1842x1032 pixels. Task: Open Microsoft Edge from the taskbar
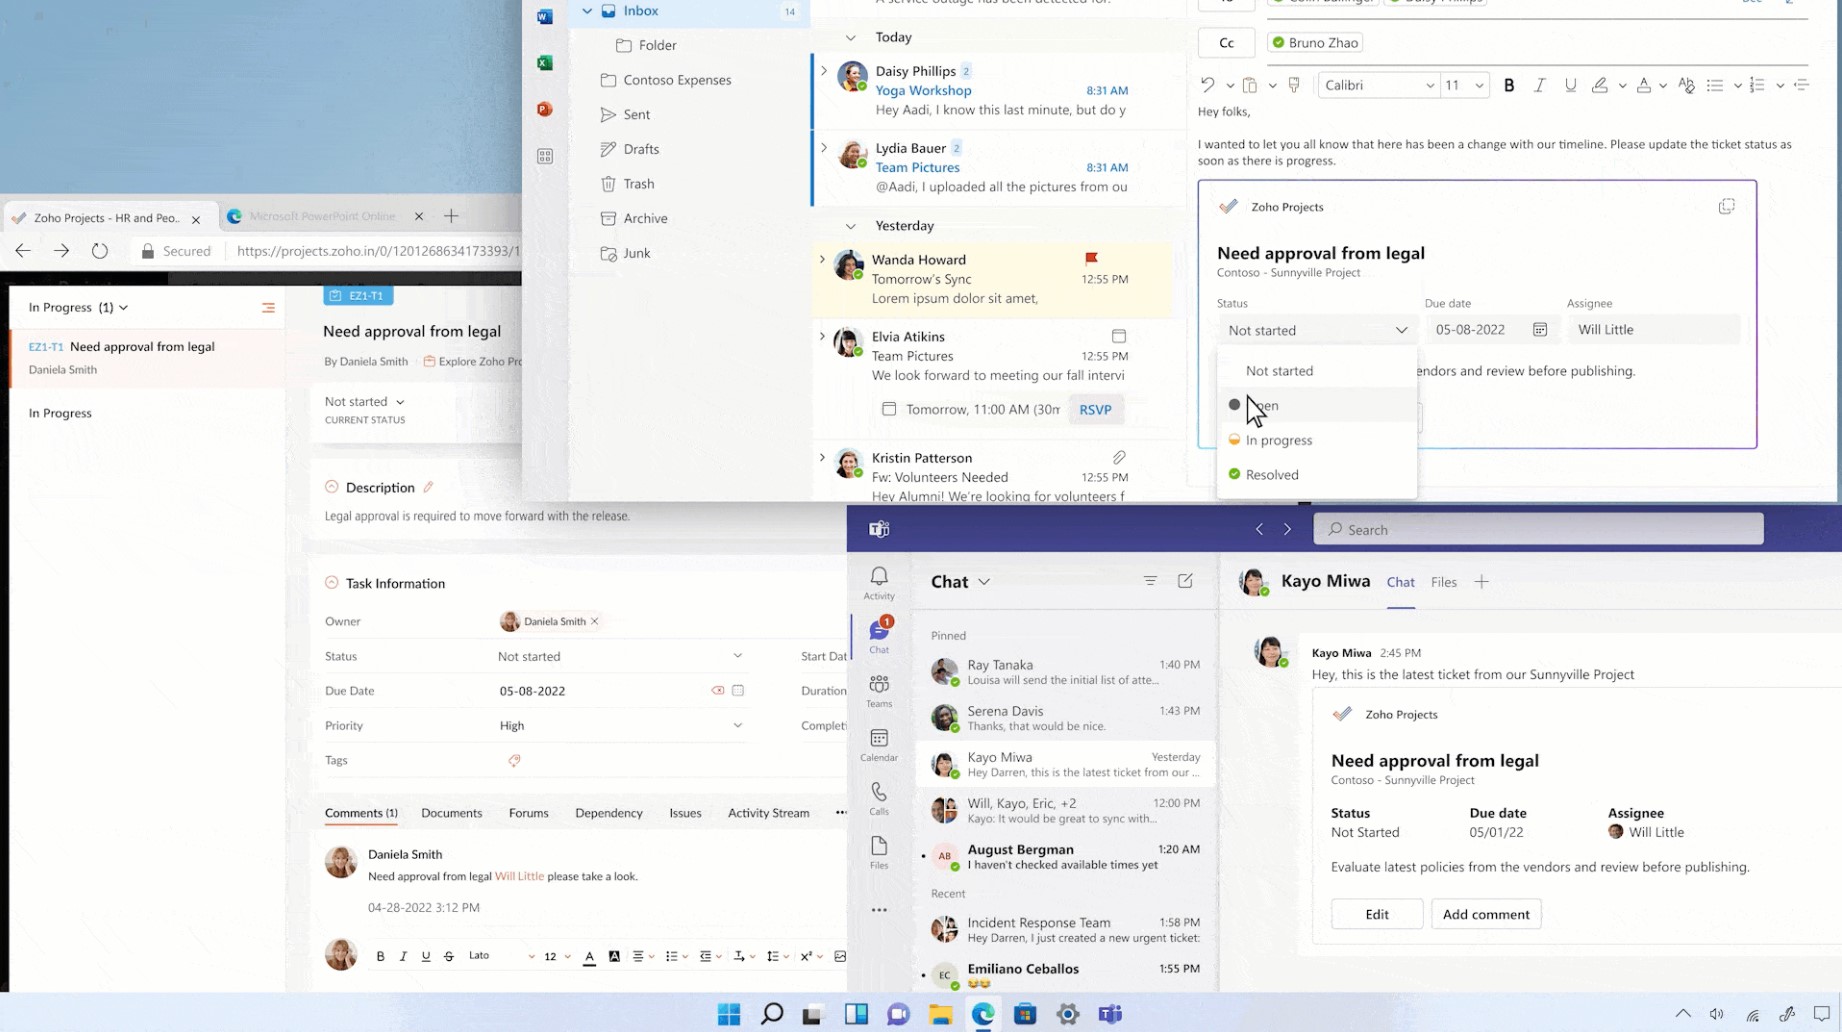[983, 1014]
